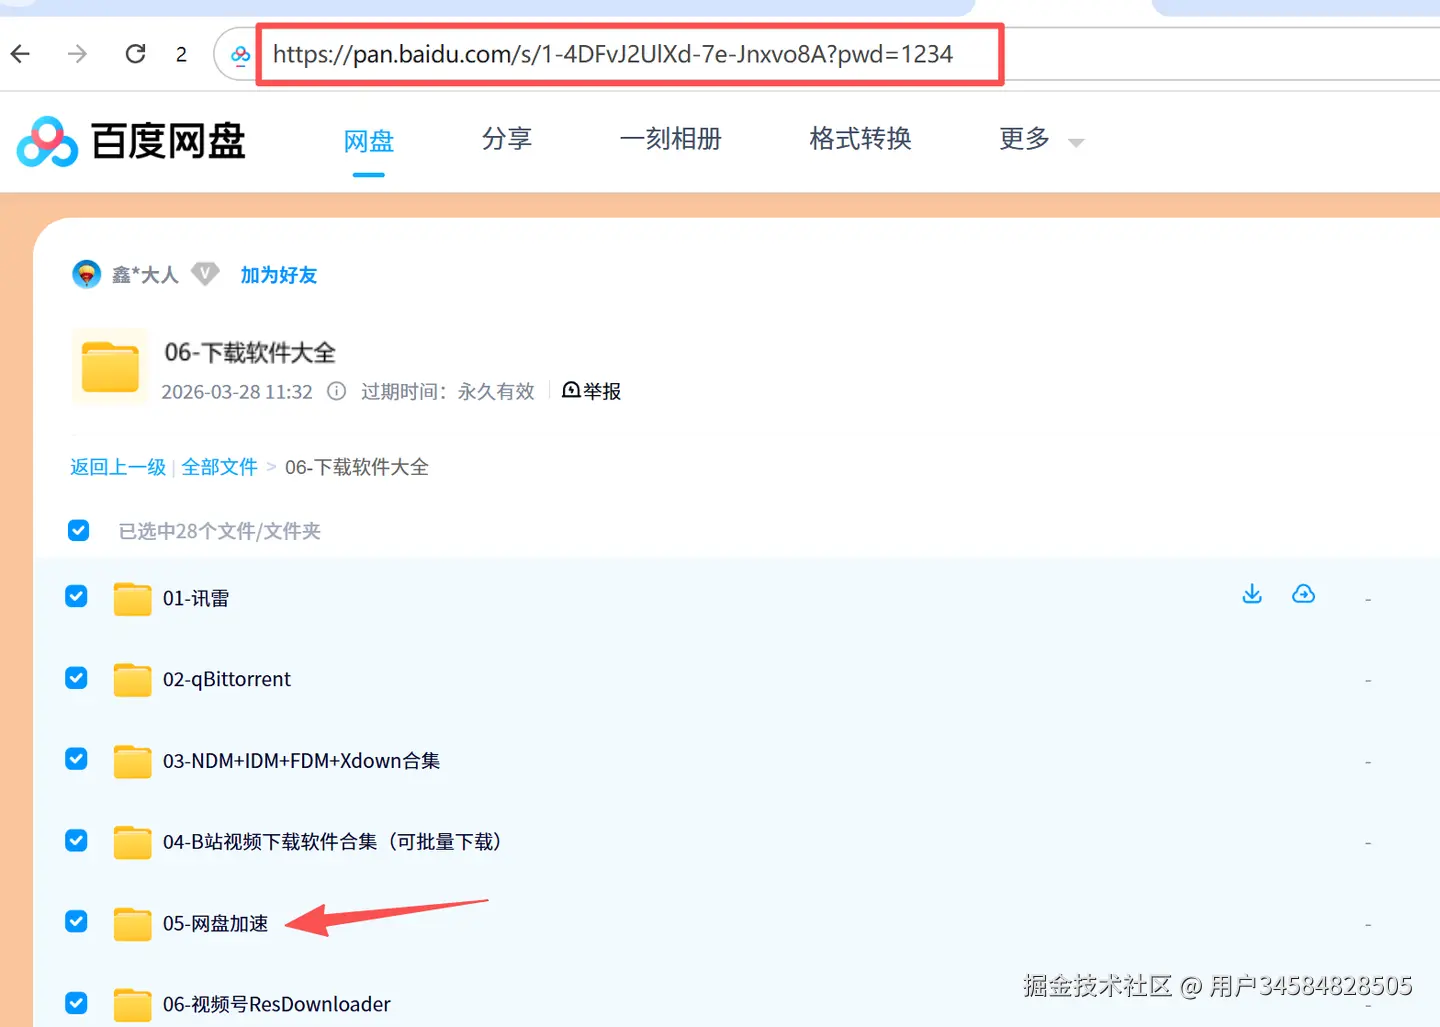Screen dimensions: 1440x1027
Task: Toggle the select-all checkbox
Action: coord(78,530)
